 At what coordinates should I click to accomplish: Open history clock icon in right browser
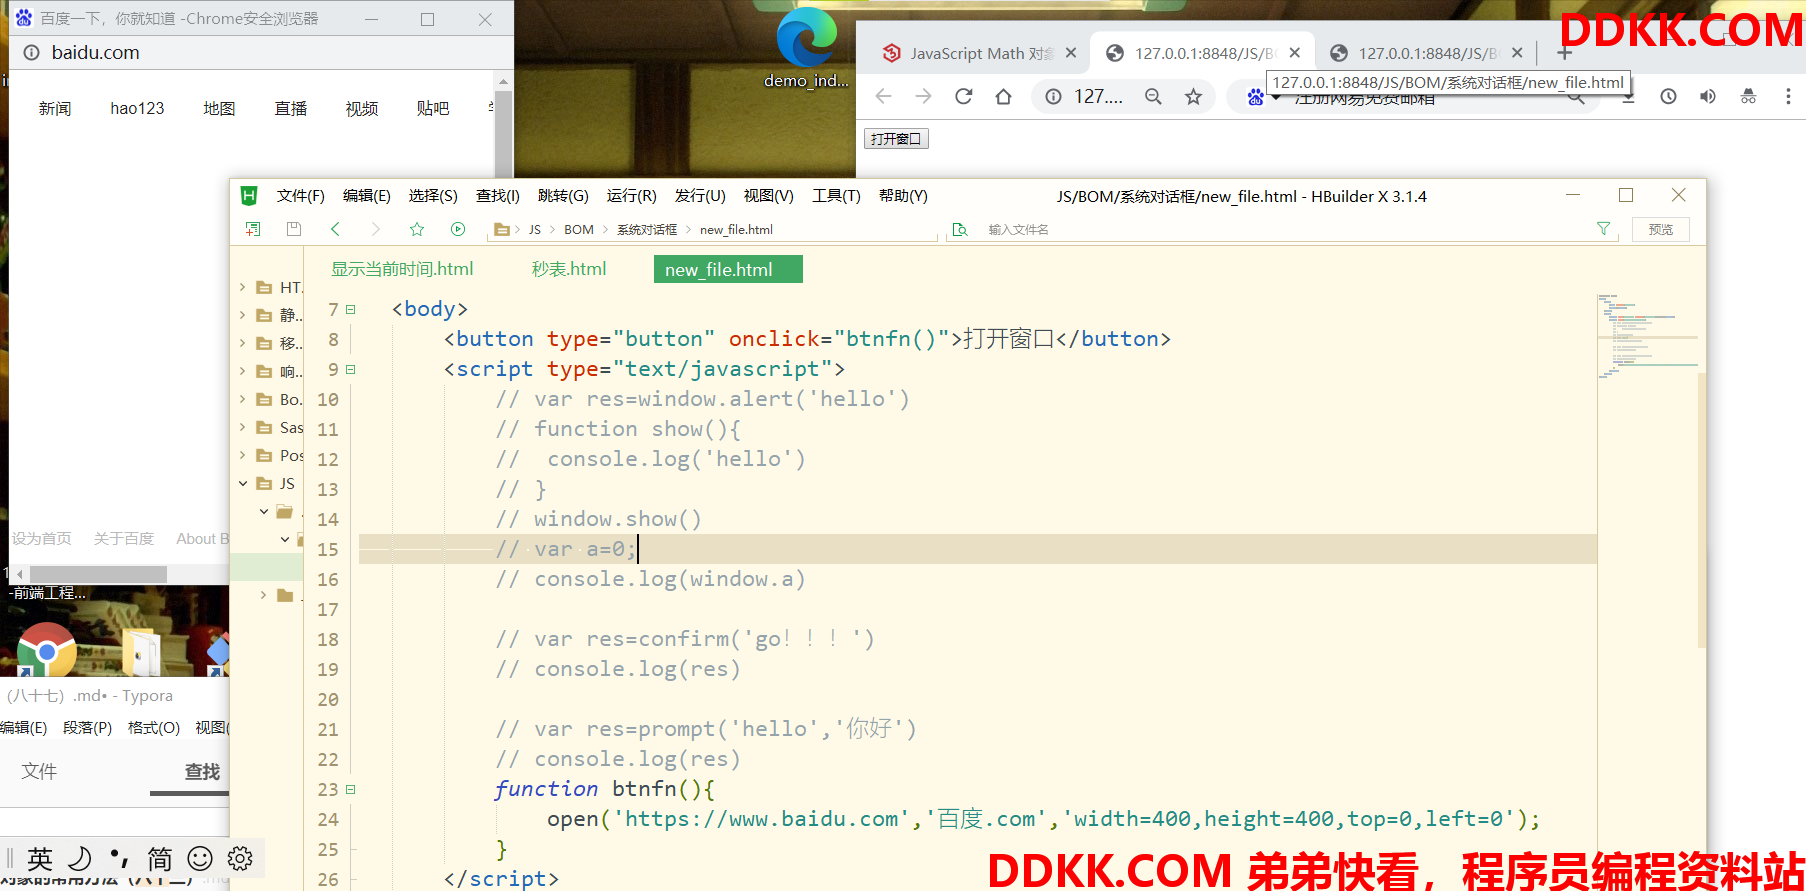click(1668, 96)
